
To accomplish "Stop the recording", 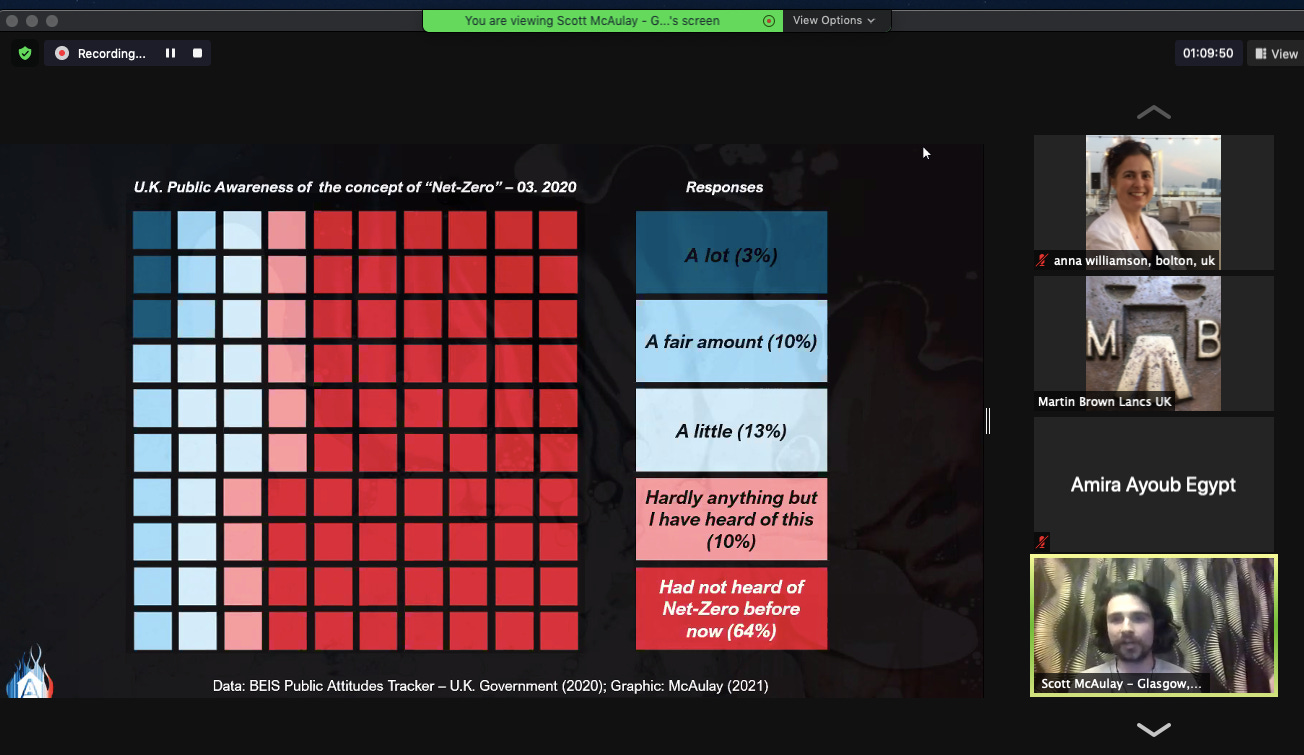I will coord(197,53).
